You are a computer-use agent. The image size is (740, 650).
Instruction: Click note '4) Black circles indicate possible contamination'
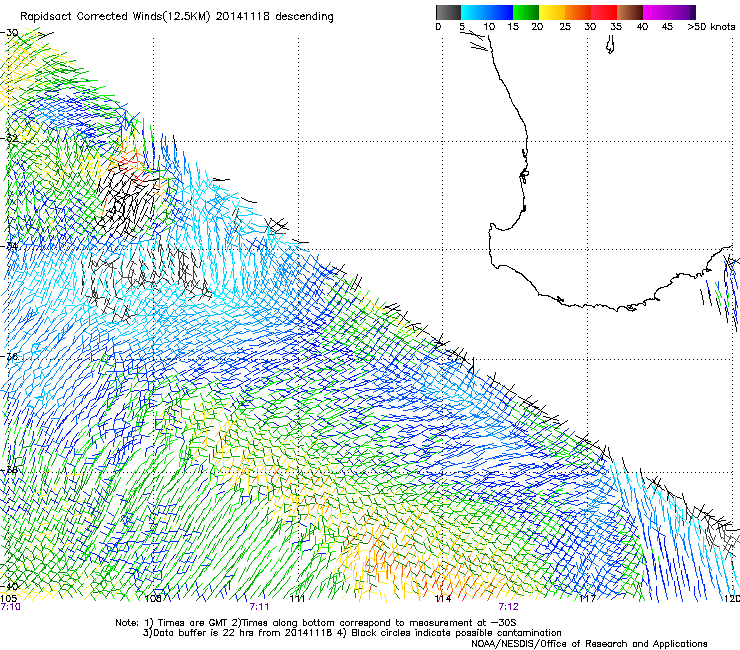[449, 633]
